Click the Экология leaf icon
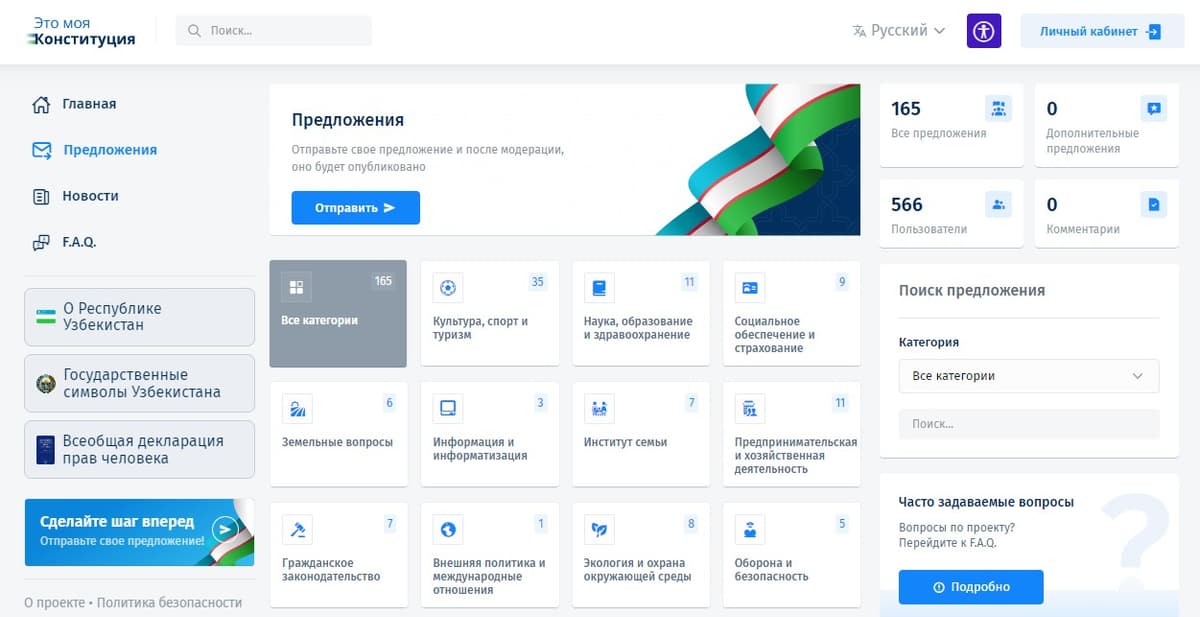The width and height of the screenshot is (1200, 617). [599, 529]
